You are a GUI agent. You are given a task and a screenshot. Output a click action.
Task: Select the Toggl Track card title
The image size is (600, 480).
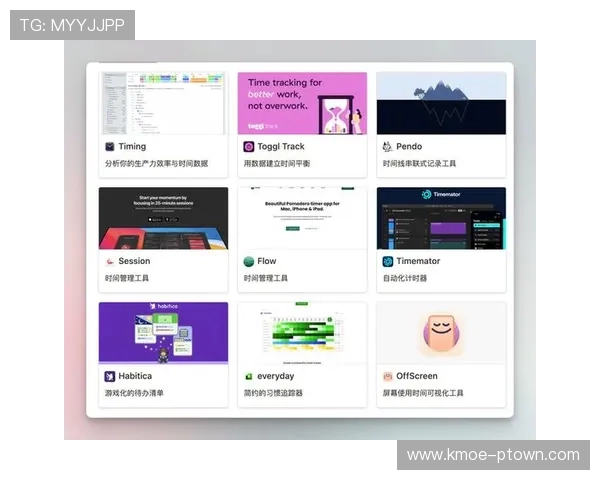tap(281, 147)
